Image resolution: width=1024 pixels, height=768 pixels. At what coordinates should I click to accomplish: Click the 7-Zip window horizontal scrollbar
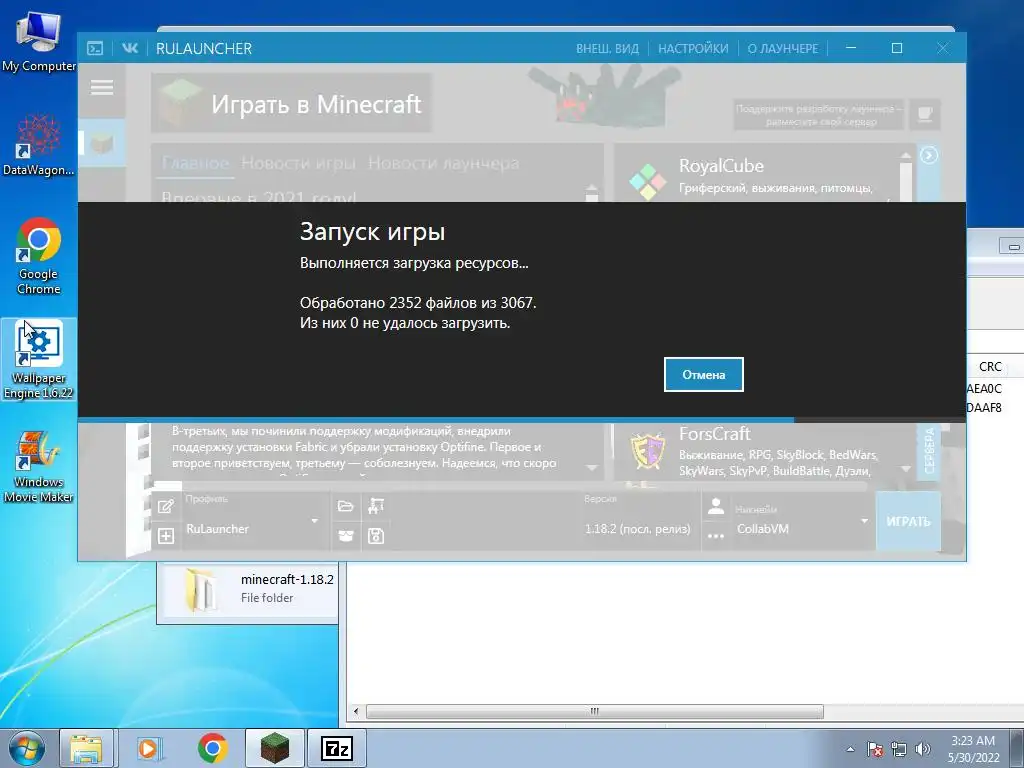tap(594, 711)
